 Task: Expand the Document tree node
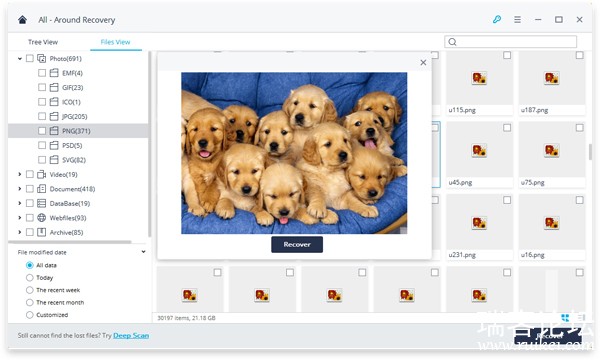pyautogui.click(x=20, y=189)
